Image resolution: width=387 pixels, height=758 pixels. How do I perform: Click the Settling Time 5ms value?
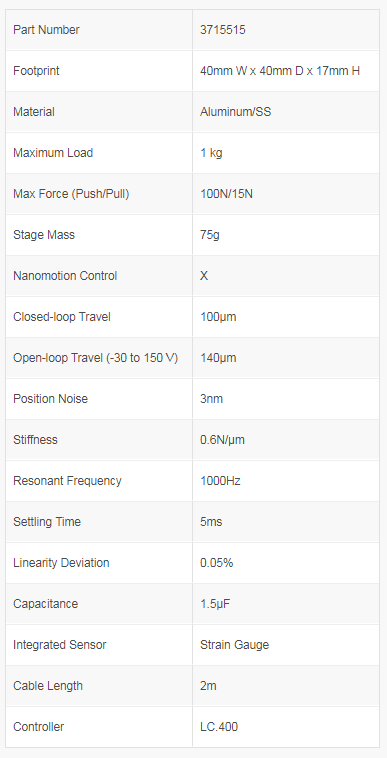211,522
